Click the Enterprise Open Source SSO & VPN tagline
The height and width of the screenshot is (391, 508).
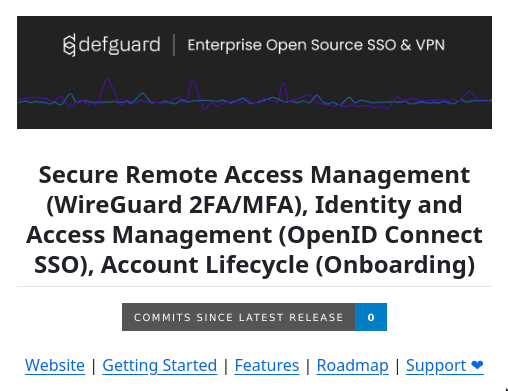click(316, 45)
